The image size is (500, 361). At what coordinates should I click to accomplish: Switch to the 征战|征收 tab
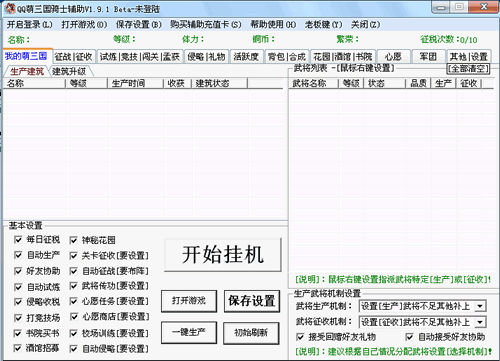(x=74, y=57)
